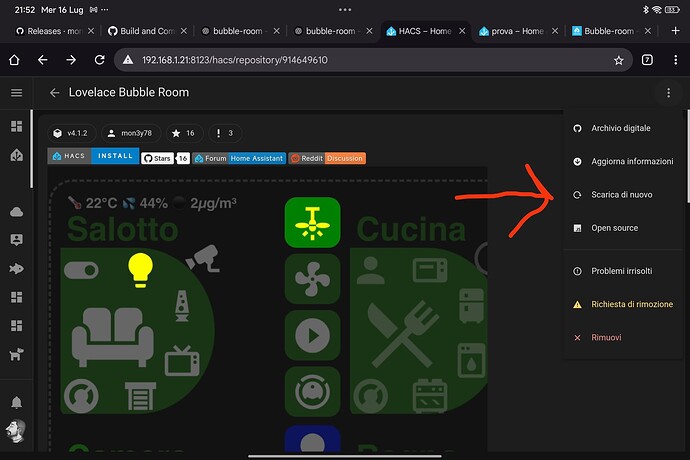Open Problemi irrisolti menu entry
Screen dimensions: 690x460
pos(623,271)
